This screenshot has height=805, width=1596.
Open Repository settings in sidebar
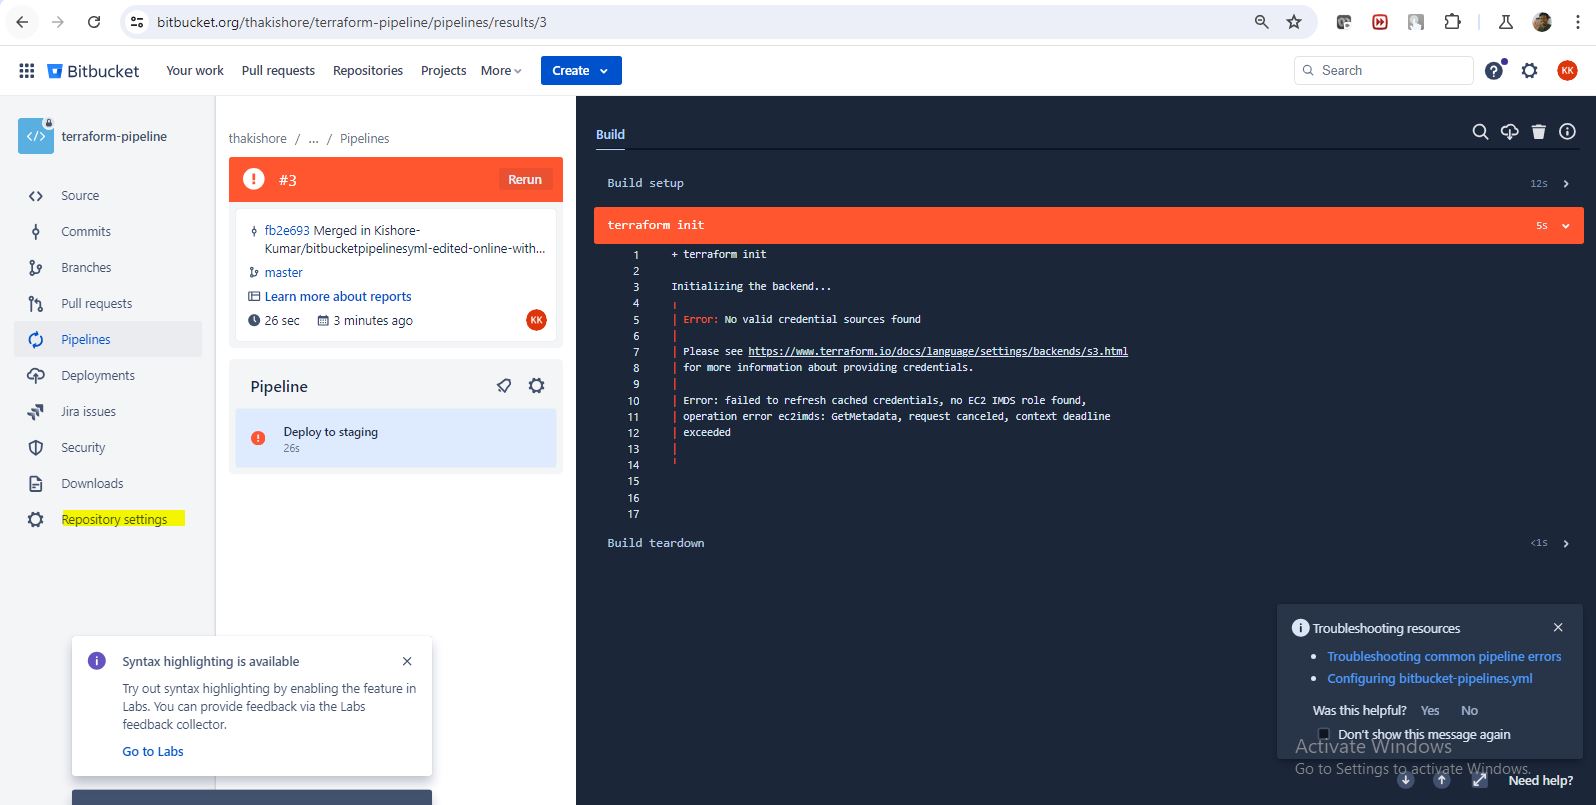[114, 519]
